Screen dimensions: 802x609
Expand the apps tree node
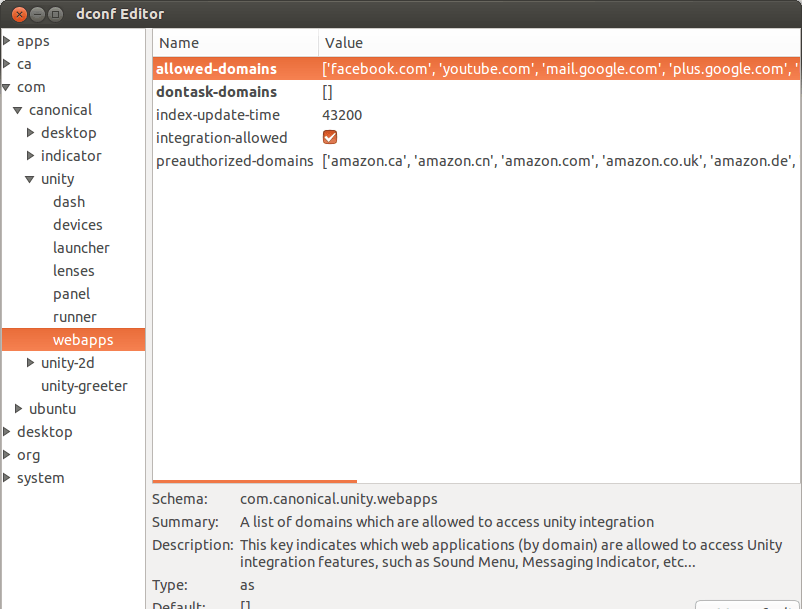coord(7,41)
